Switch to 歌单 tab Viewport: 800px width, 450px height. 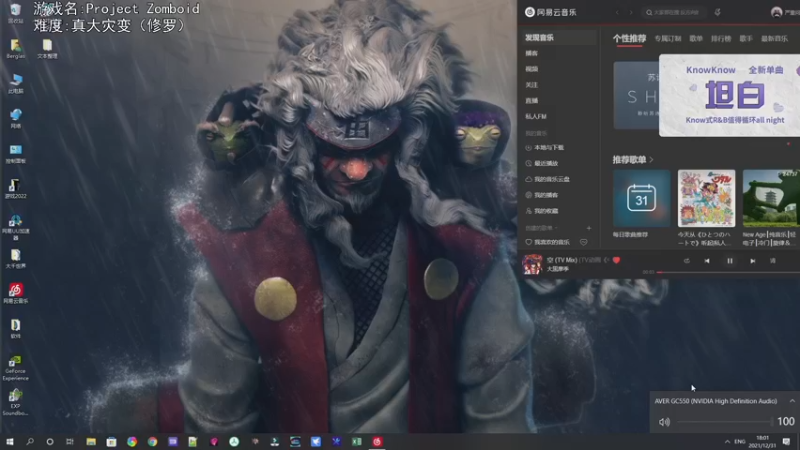tap(696, 39)
